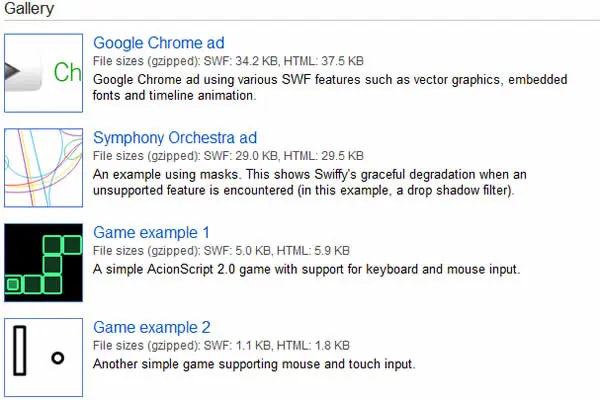Click the green 'Ch' text in Chrome thumbnail

pyautogui.click(x=67, y=72)
